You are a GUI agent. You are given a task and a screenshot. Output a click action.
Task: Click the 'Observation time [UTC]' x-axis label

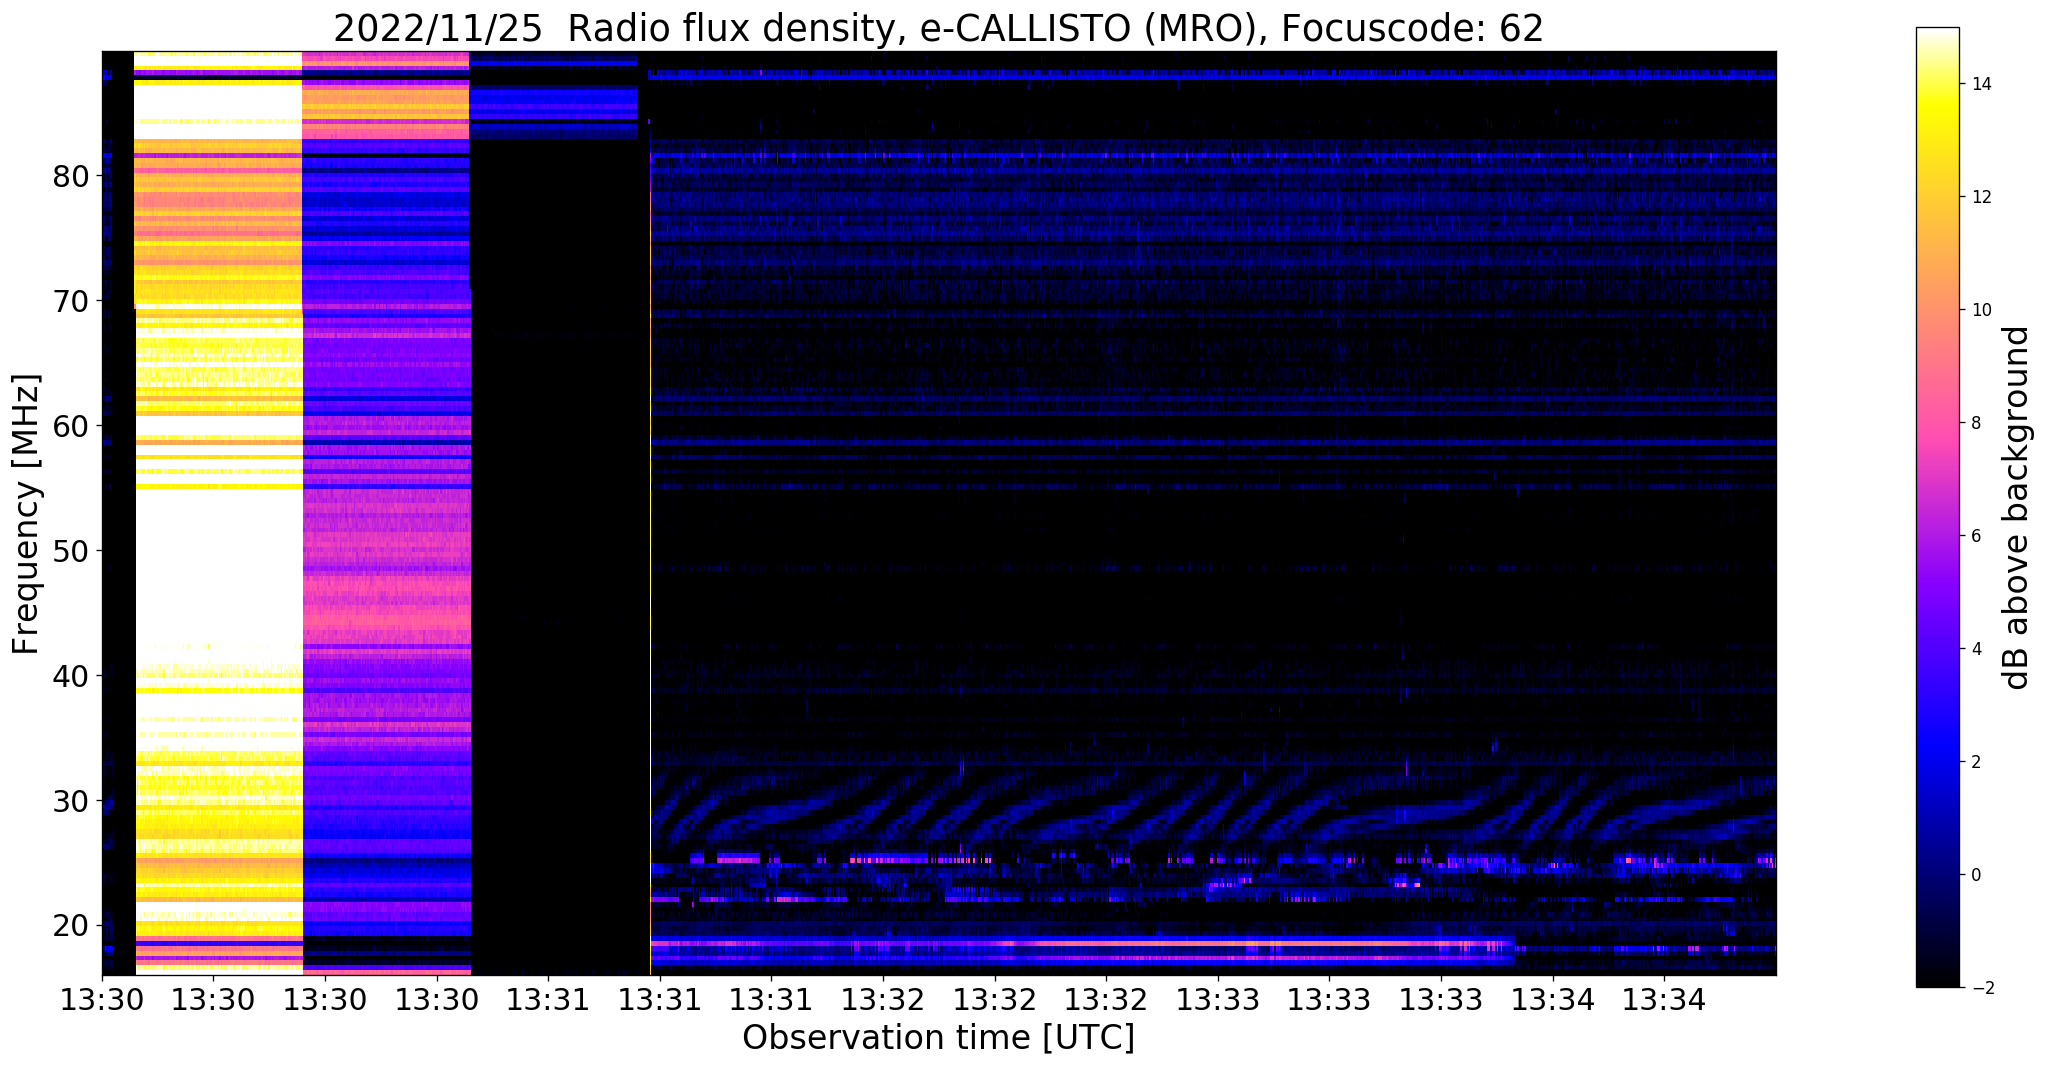(938, 1038)
